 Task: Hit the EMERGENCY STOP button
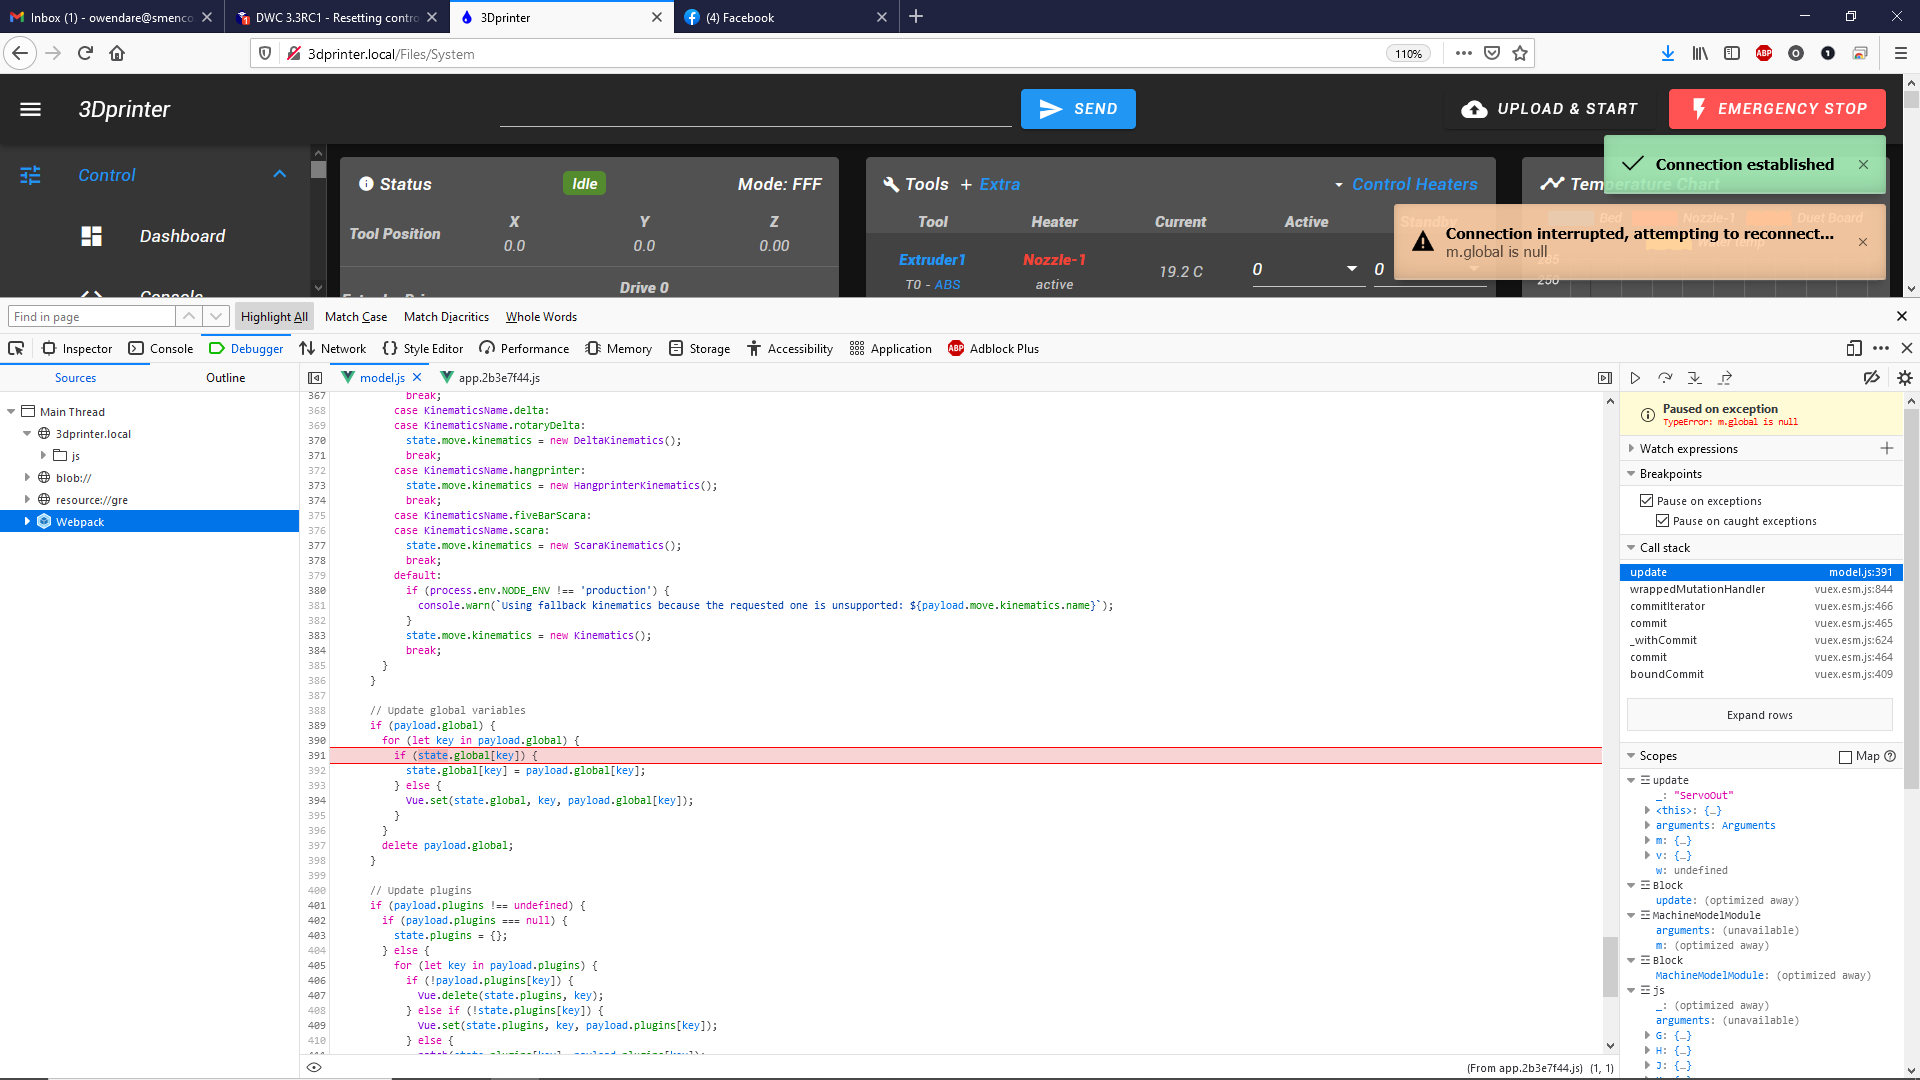coord(1777,109)
